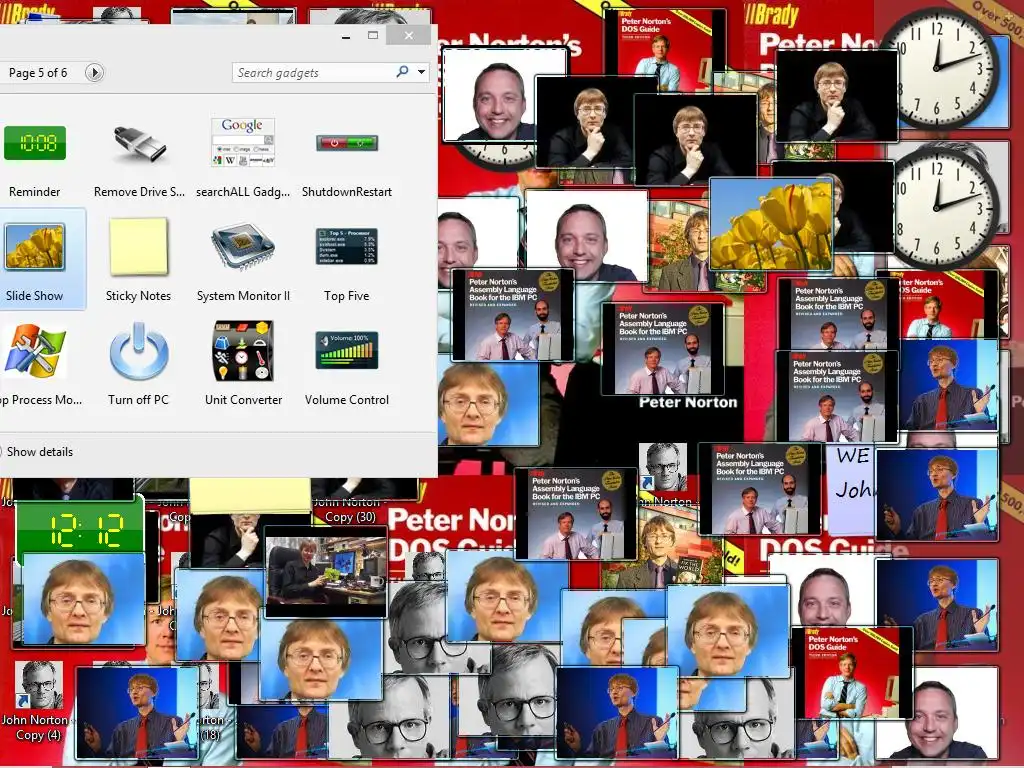This screenshot has width=1024, height=768.
Task: Choose the Remove Drive Safely USB icon
Action: point(139,144)
